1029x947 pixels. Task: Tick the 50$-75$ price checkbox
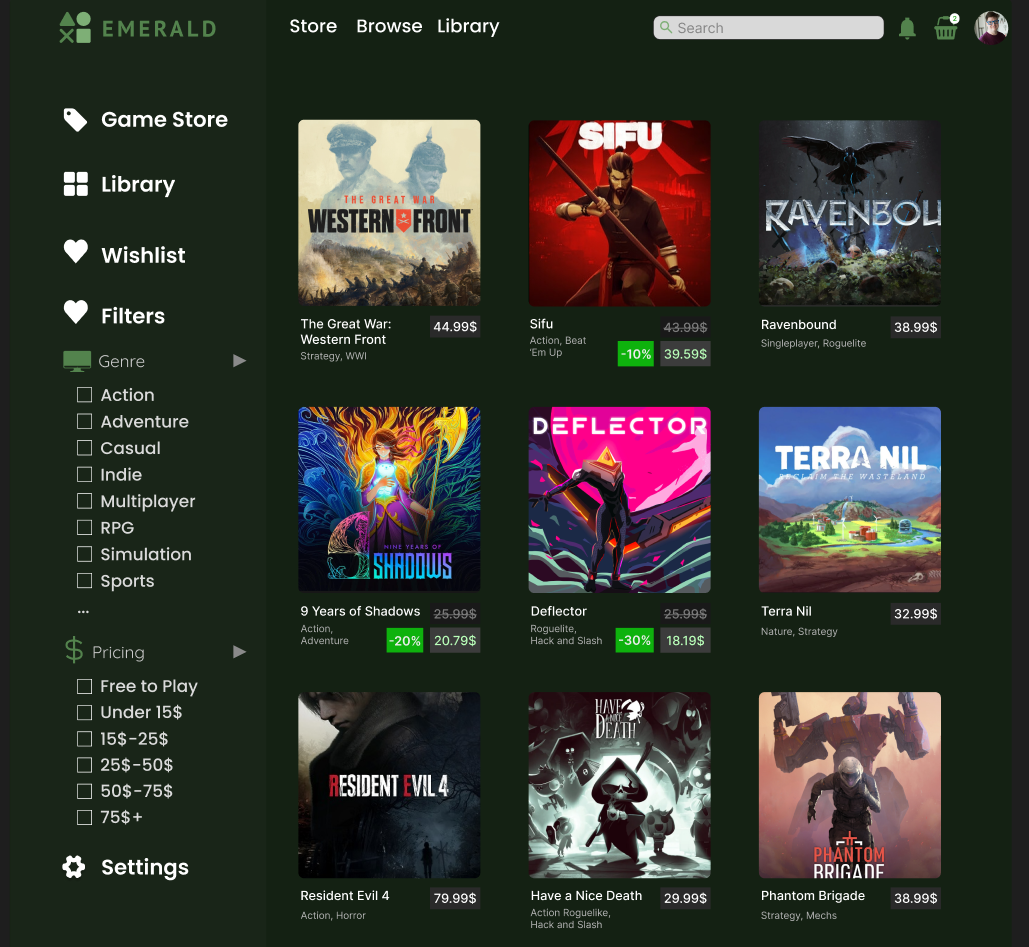click(x=84, y=791)
